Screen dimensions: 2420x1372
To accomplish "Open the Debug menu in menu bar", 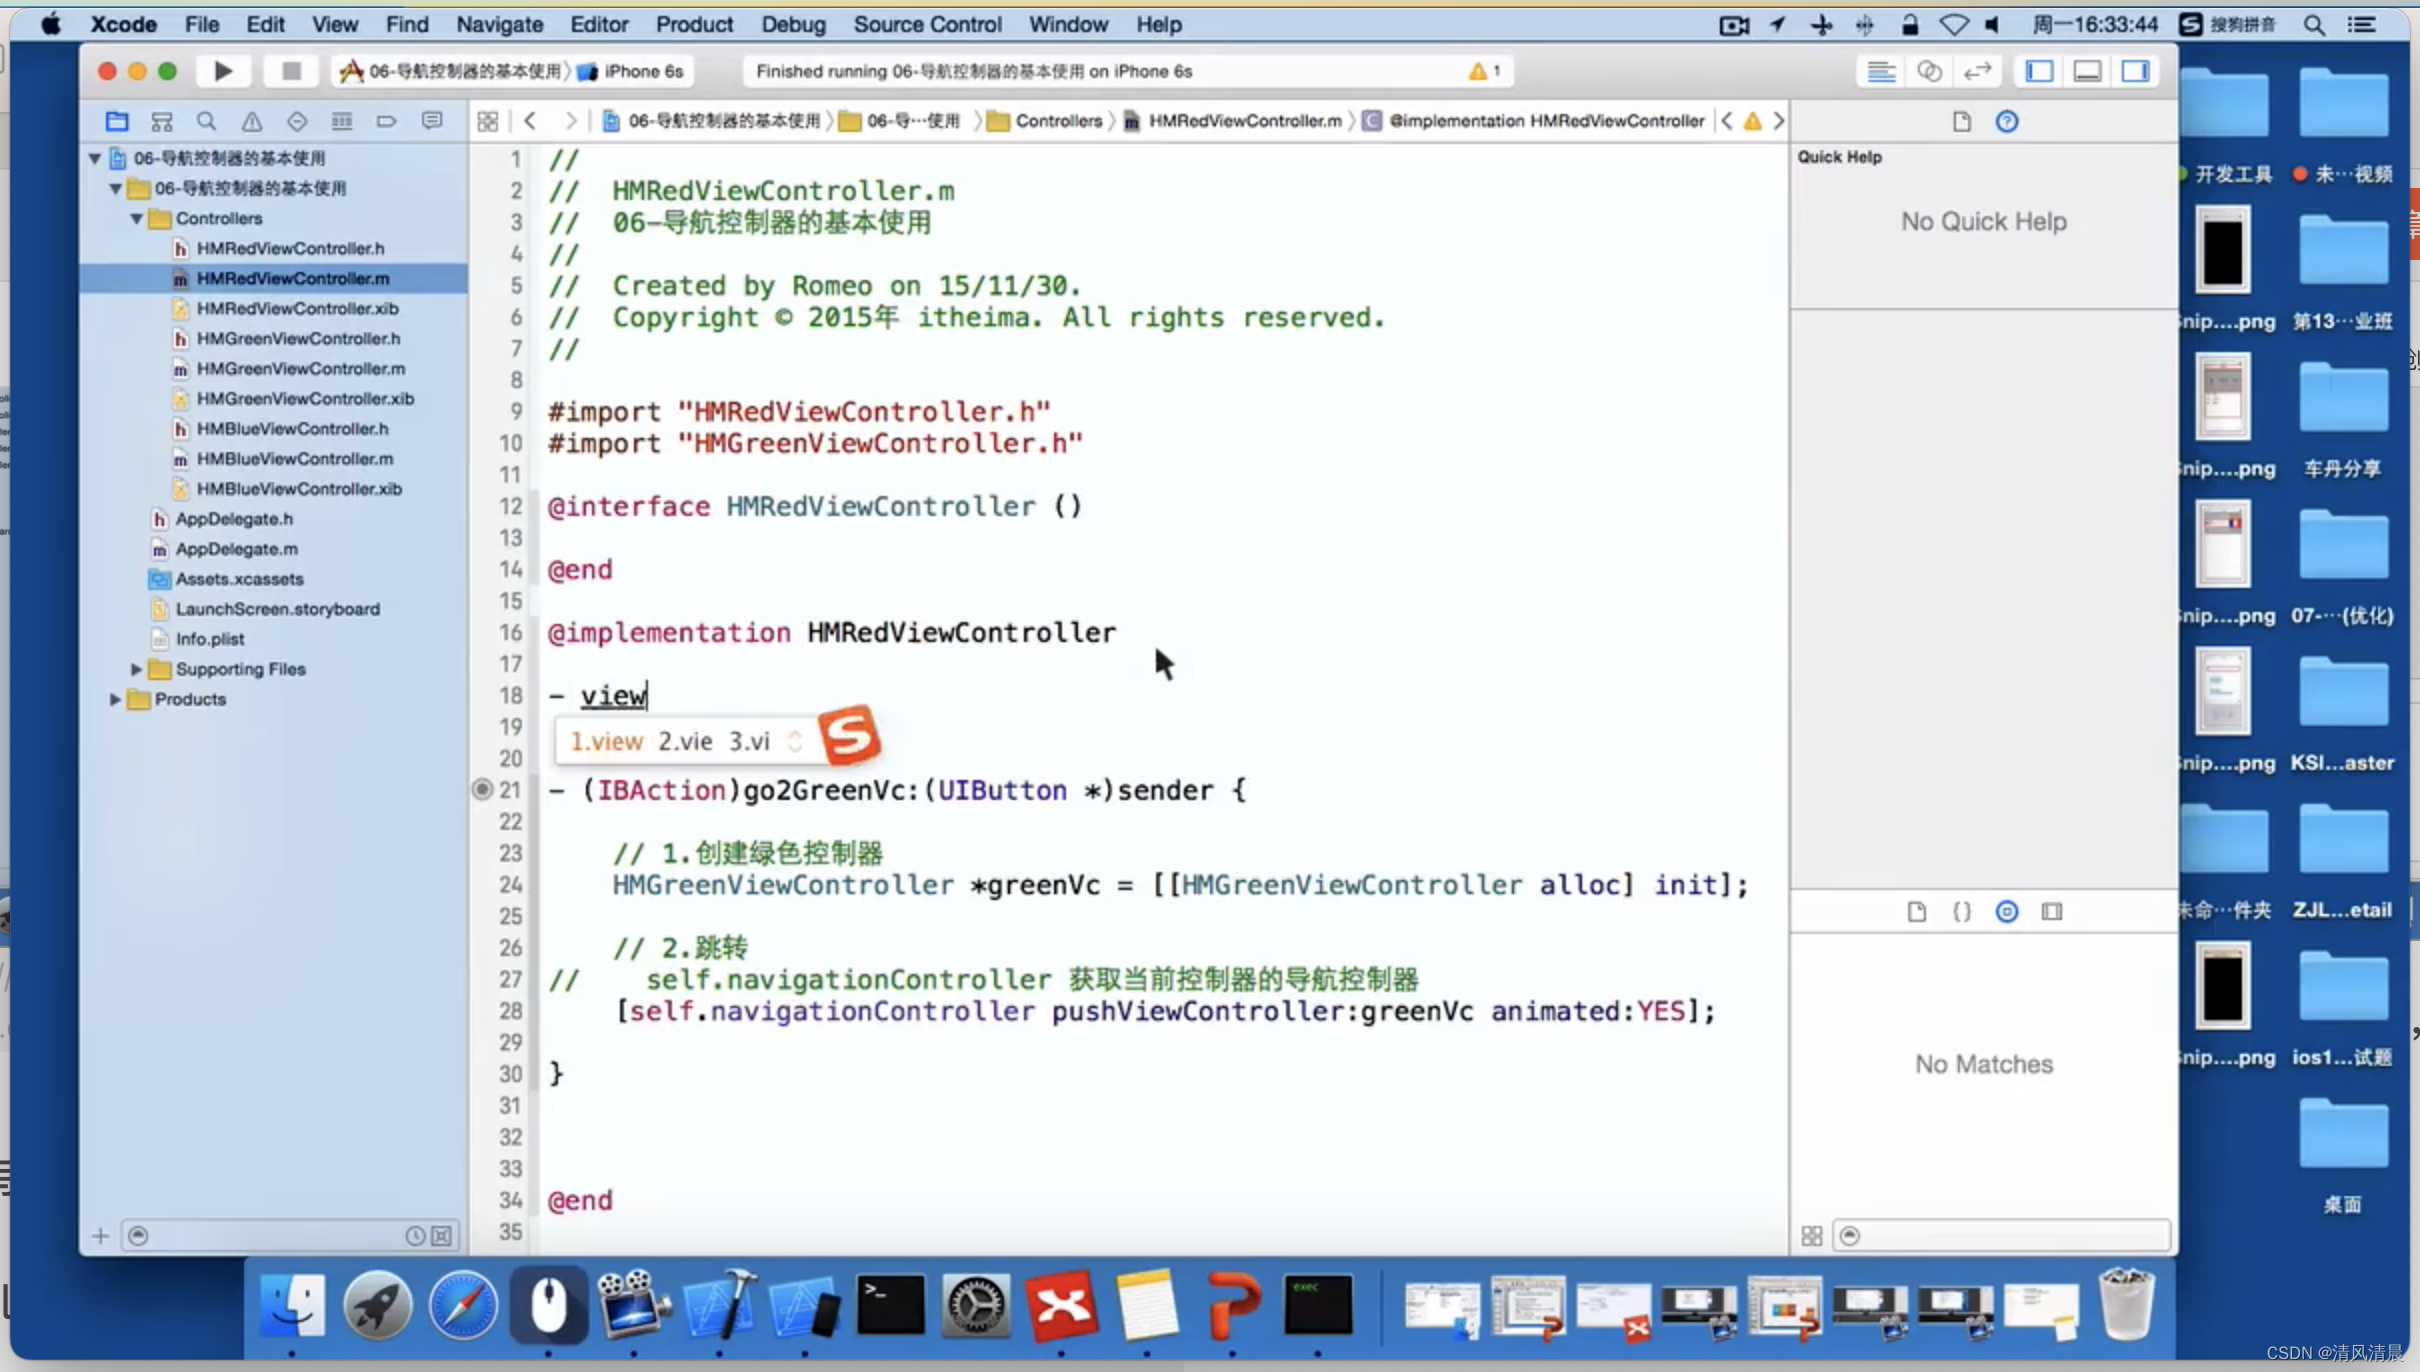I will (x=789, y=23).
